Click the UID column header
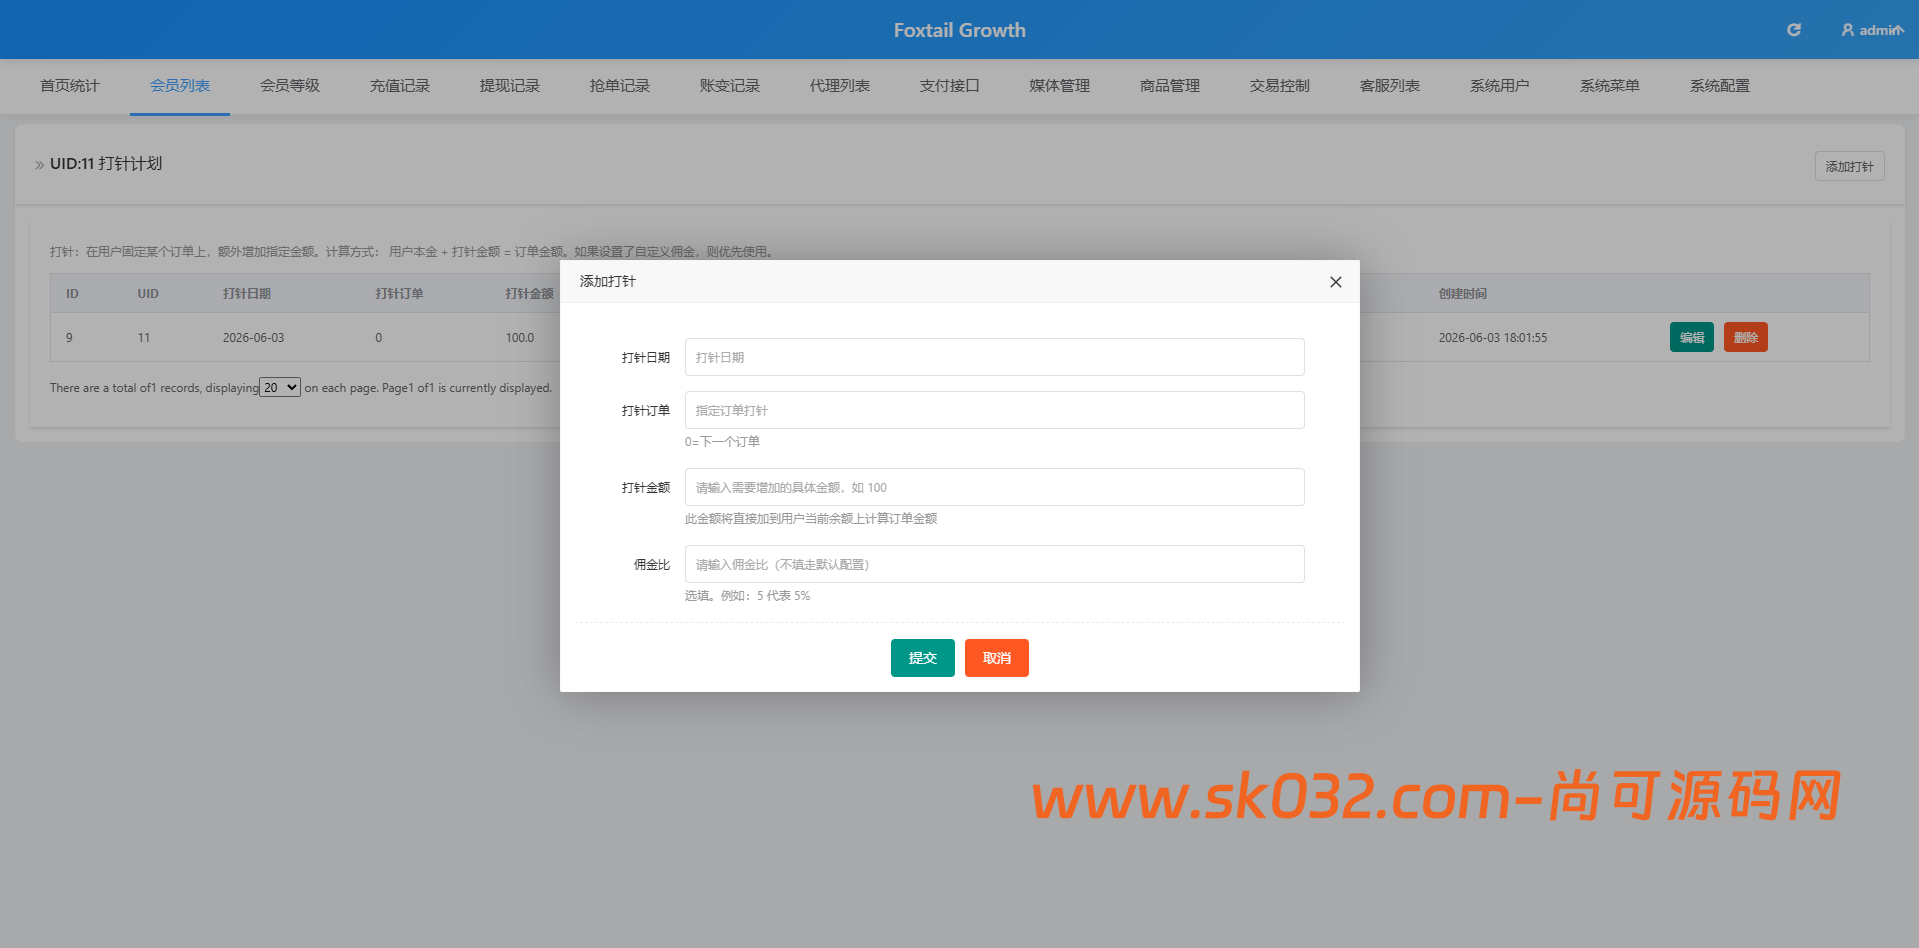Viewport: 1919px width, 948px height. coord(148,294)
